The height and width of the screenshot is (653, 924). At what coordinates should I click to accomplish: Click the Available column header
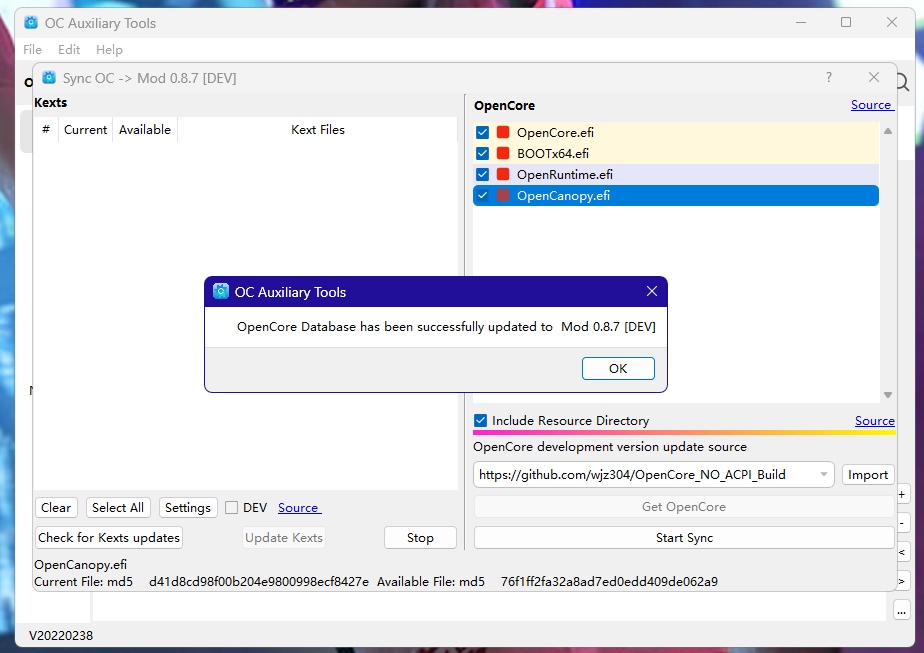coord(145,130)
